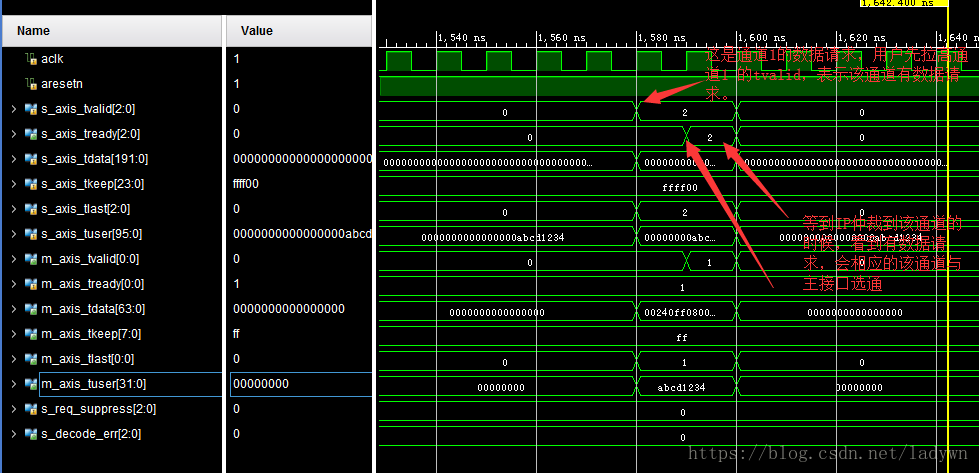Click the s_decode_err bus icon
The image size is (979, 473).
point(31,434)
